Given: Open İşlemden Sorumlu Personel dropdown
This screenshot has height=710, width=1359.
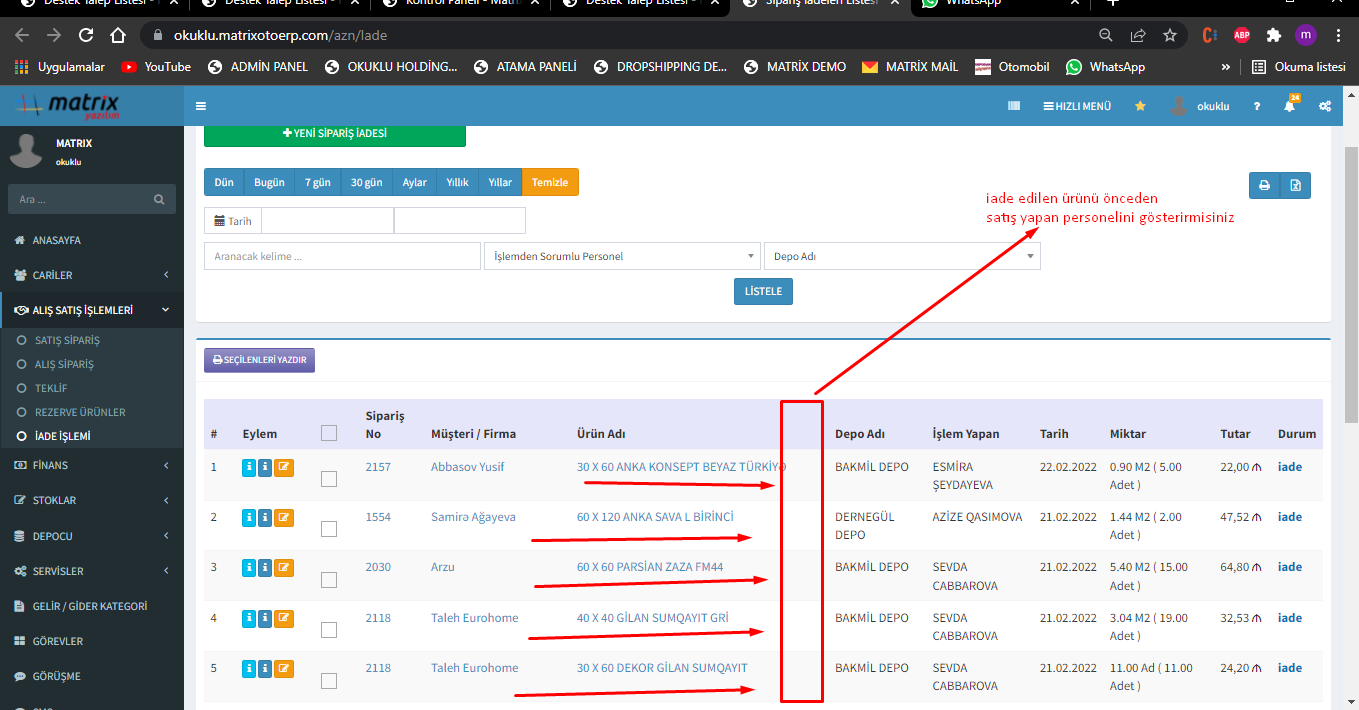Looking at the screenshot, I should [x=621, y=256].
